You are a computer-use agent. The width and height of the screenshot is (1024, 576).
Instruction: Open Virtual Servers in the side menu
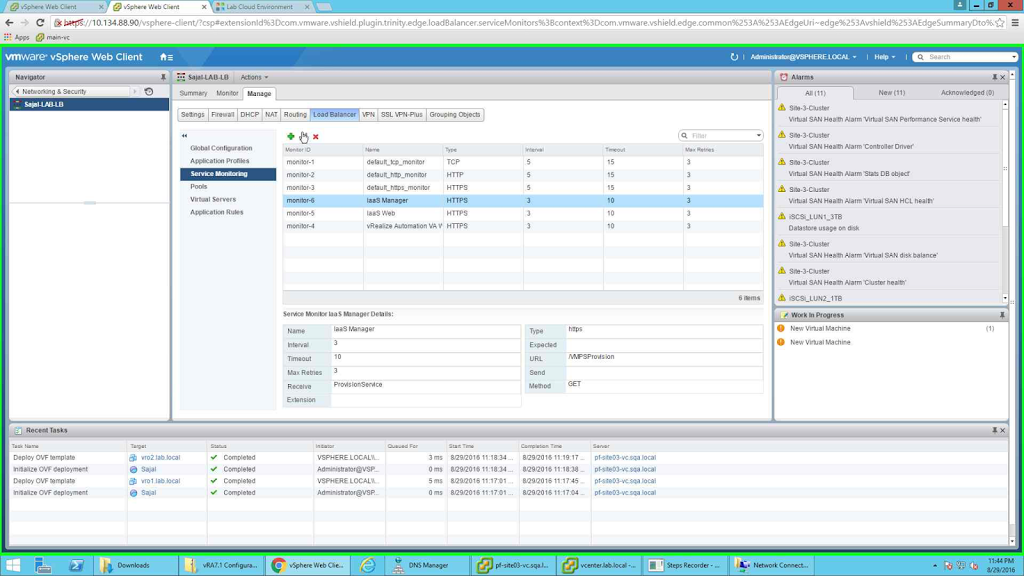point(213,199)
